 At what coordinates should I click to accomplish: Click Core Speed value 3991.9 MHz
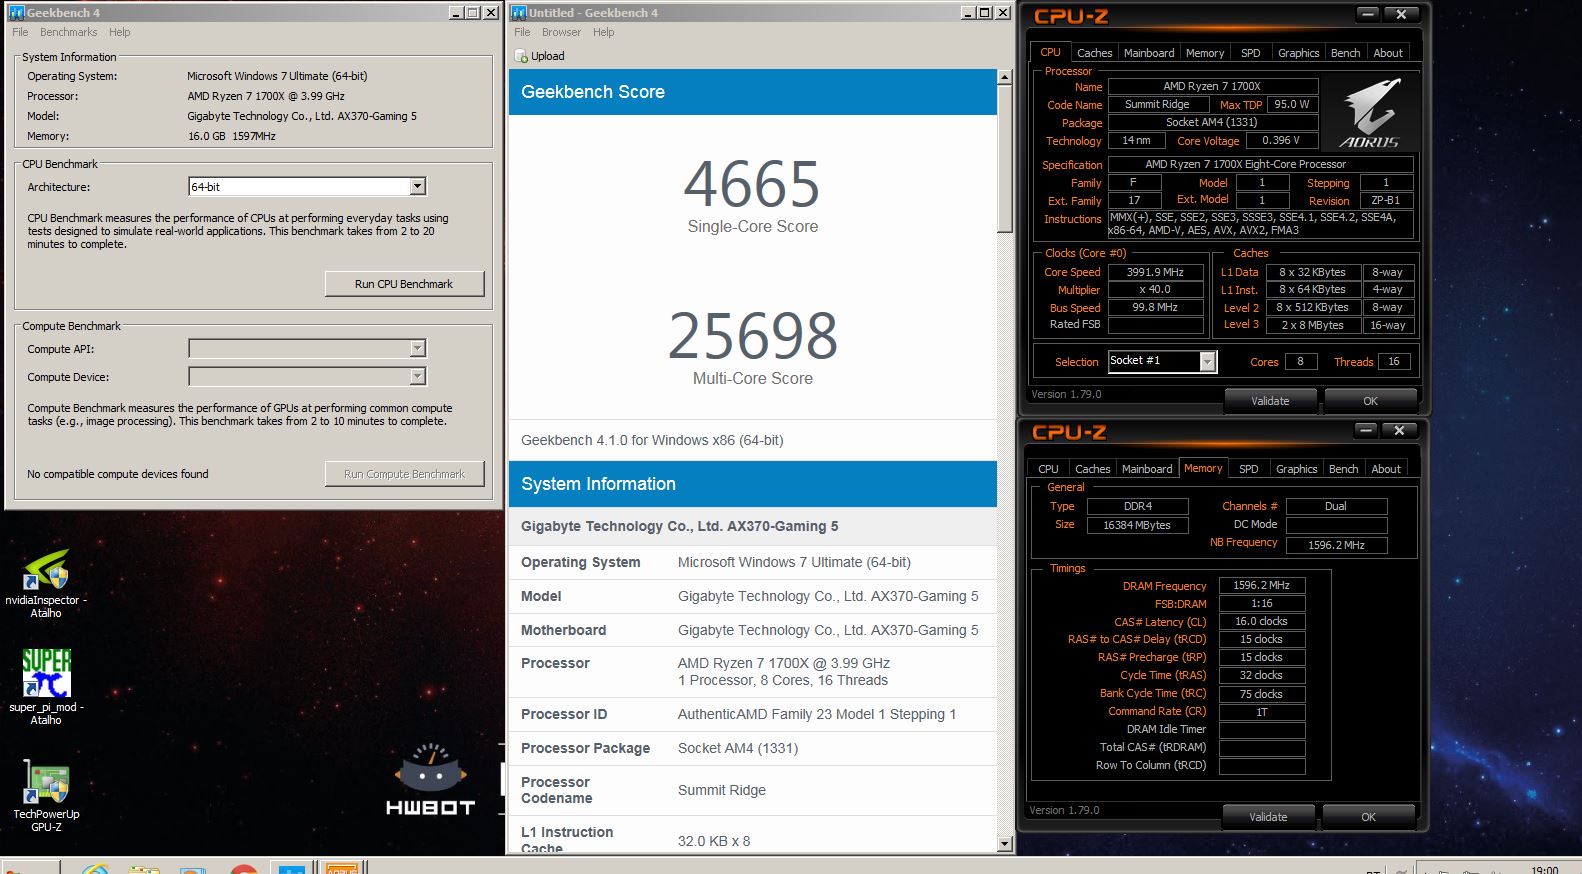[x=1155, y=272]
